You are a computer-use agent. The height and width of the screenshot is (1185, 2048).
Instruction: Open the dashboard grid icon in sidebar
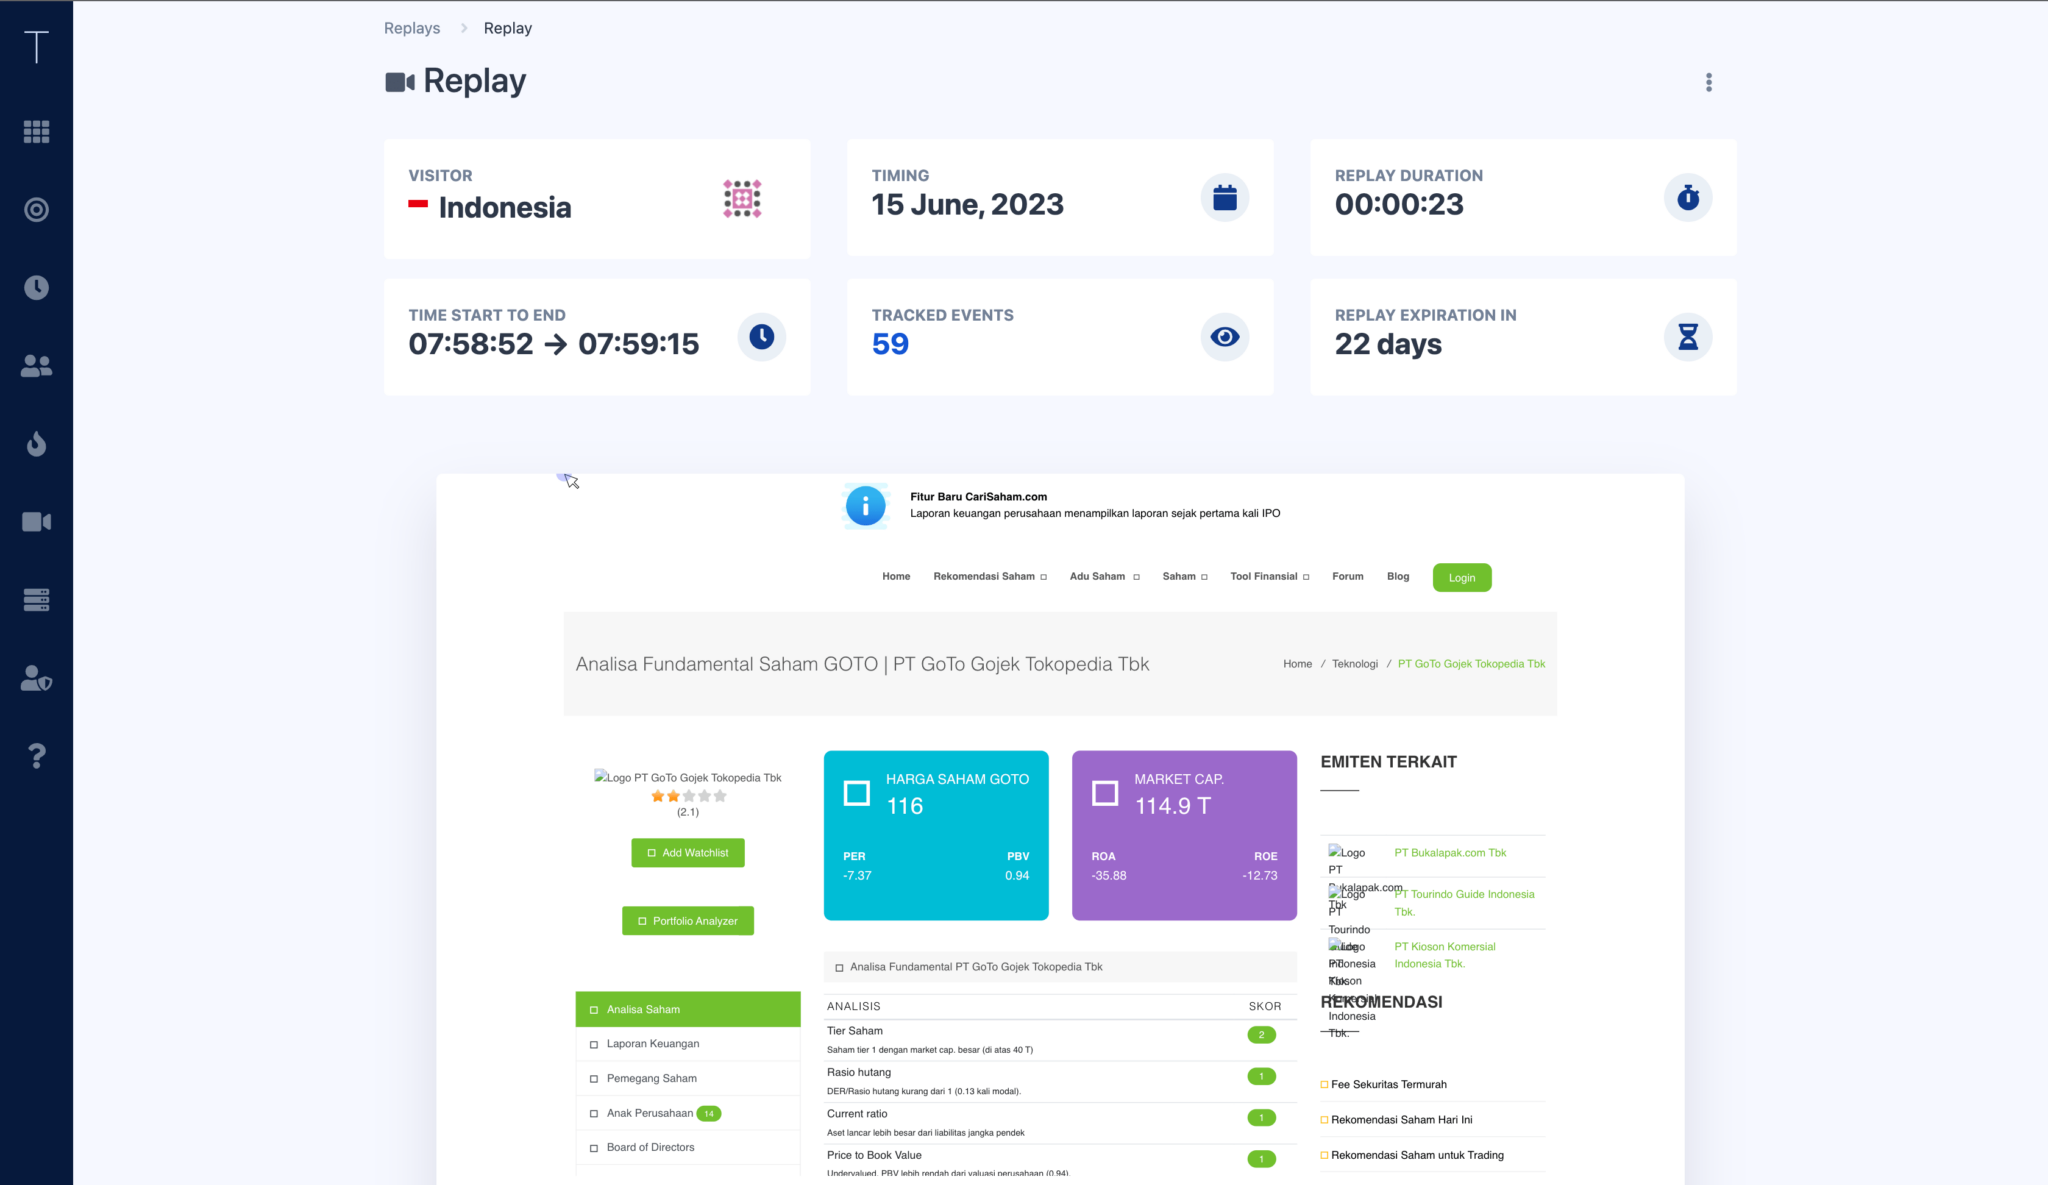pos(36,132)
